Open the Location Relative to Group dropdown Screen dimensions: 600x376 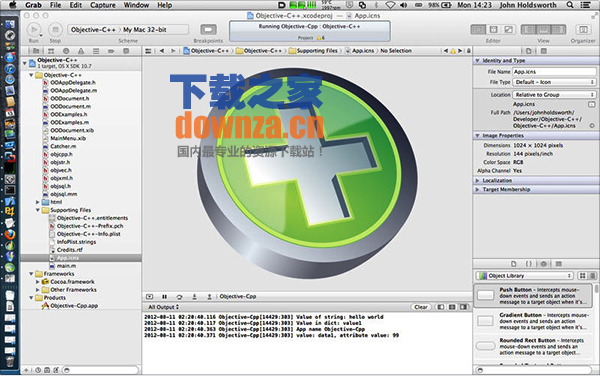coord(554,94)
